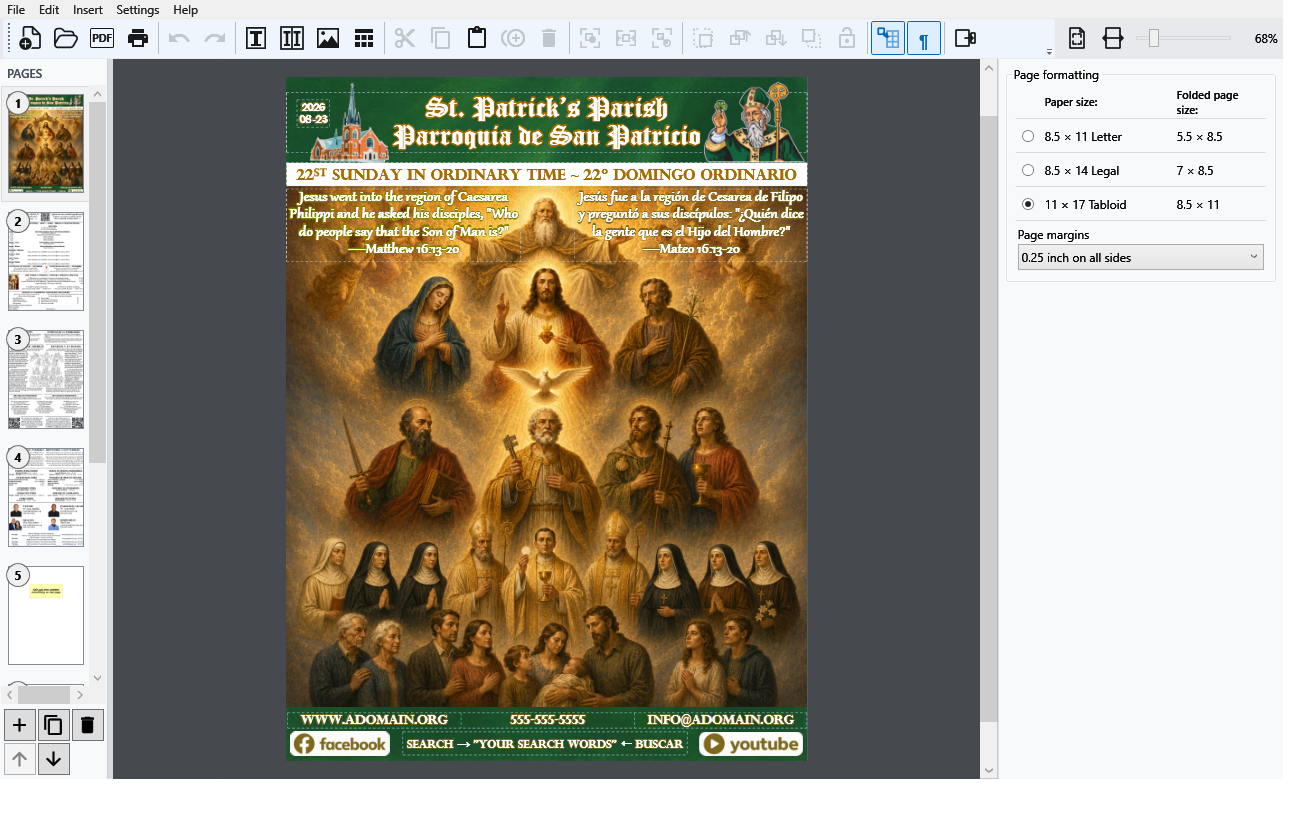Open the toolbar overflow arrow
This screenshot has width=1298, height=816.
click(1049, 51)
